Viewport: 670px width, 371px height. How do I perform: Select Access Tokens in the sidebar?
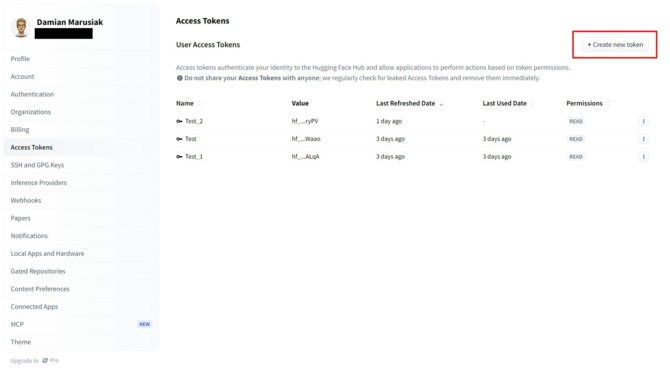[81, 147]
